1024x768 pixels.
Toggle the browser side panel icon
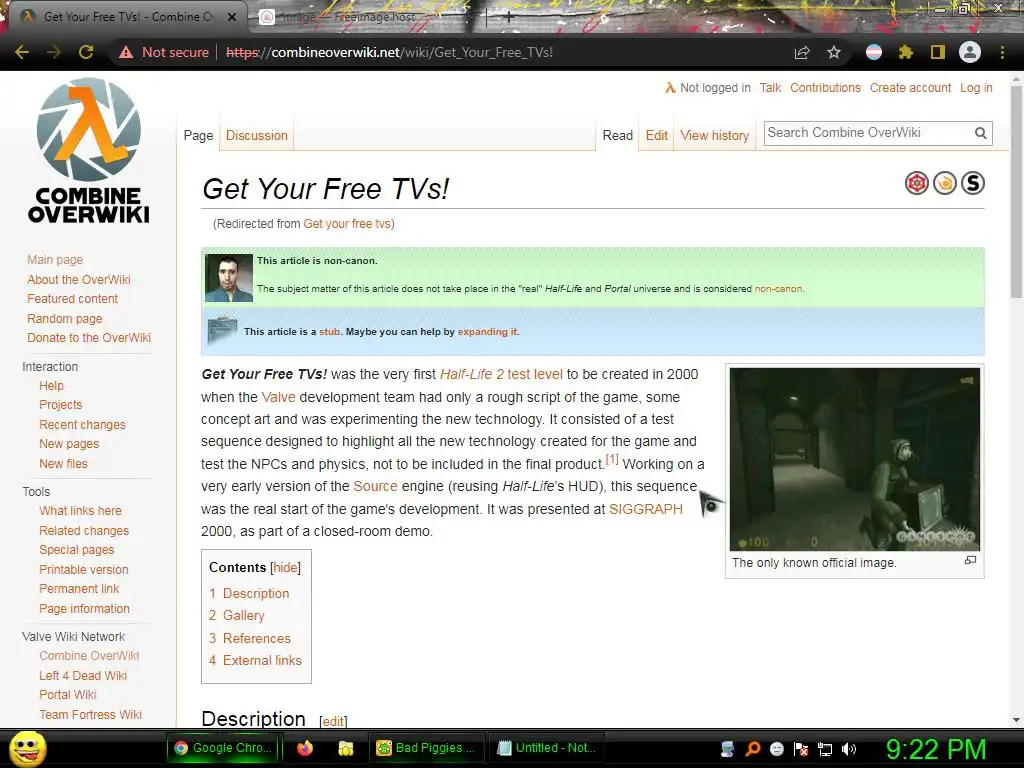click(938, 52)
